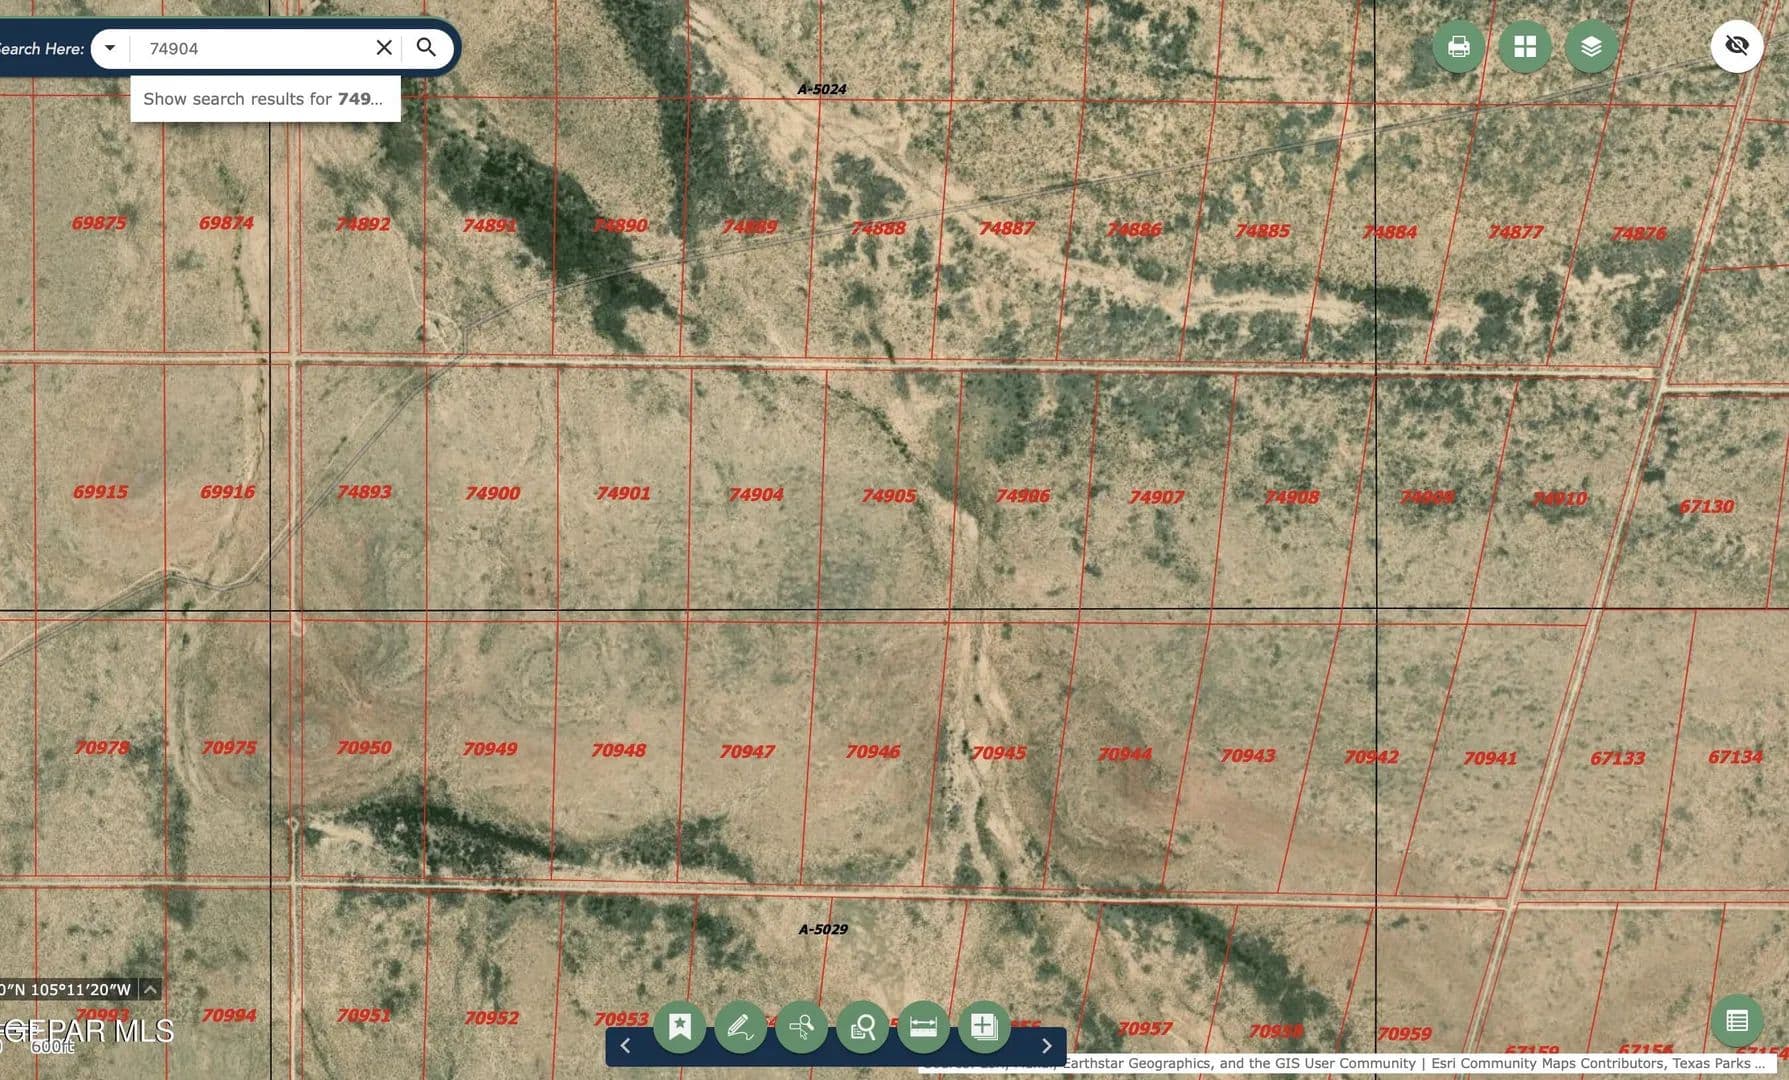Expand the search source dropdown arrow
1789x1080 pixels.
tap(110, 48)
